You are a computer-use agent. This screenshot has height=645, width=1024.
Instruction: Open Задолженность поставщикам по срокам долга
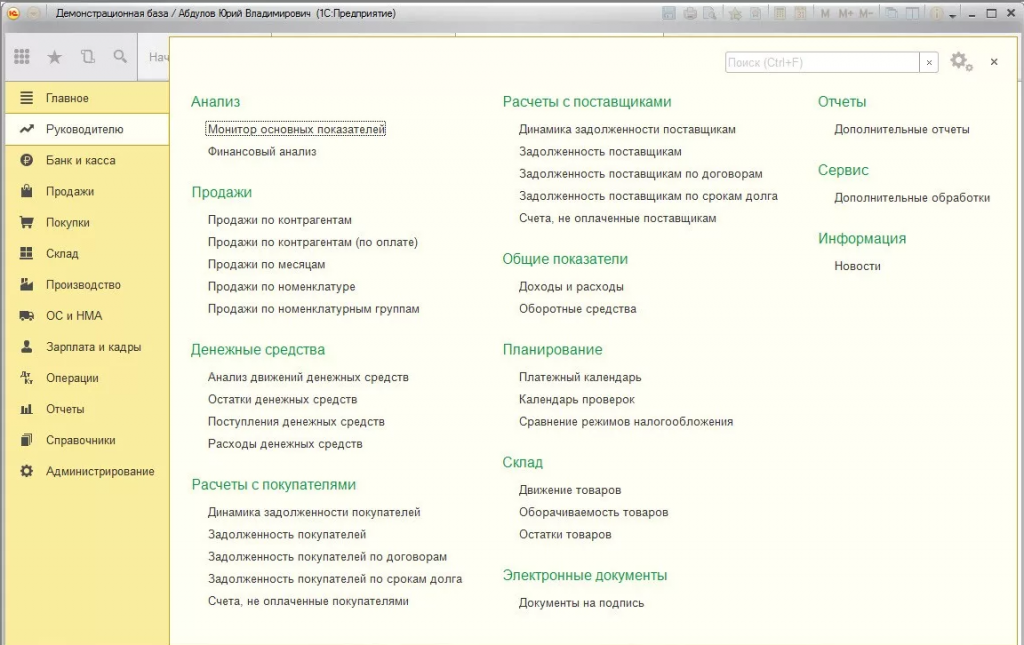(x=648, y=196)
